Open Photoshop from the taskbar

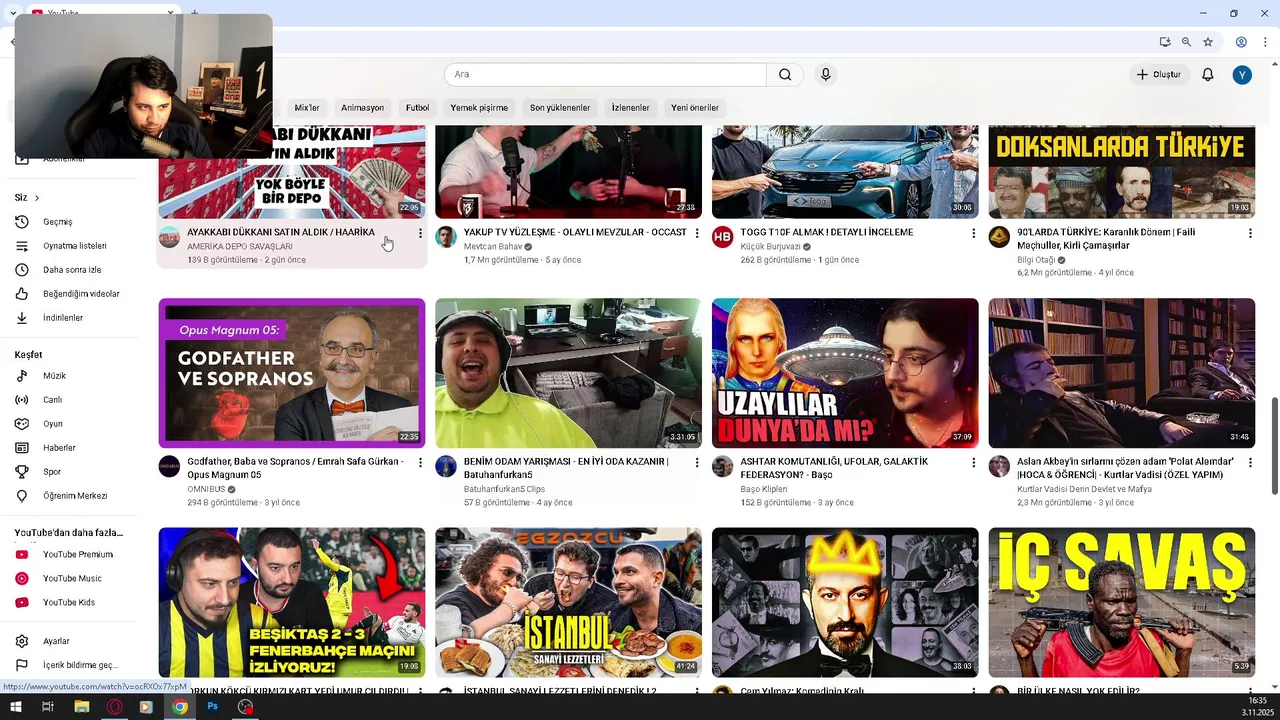click(212, 707)
